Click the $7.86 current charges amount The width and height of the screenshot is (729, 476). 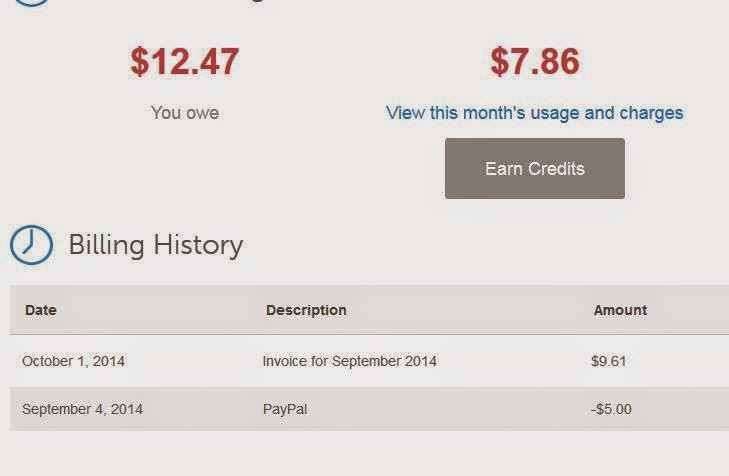point(534,62)
